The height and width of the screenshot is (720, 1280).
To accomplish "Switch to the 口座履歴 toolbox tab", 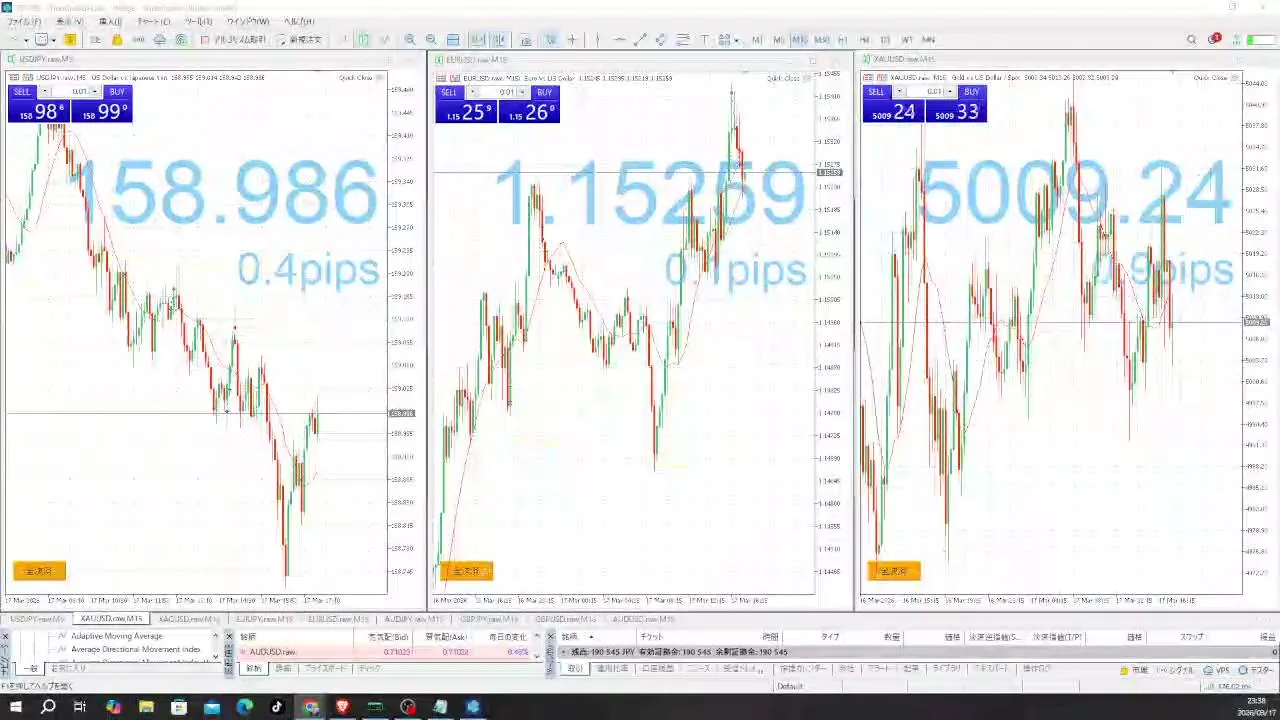I will 656,669.
